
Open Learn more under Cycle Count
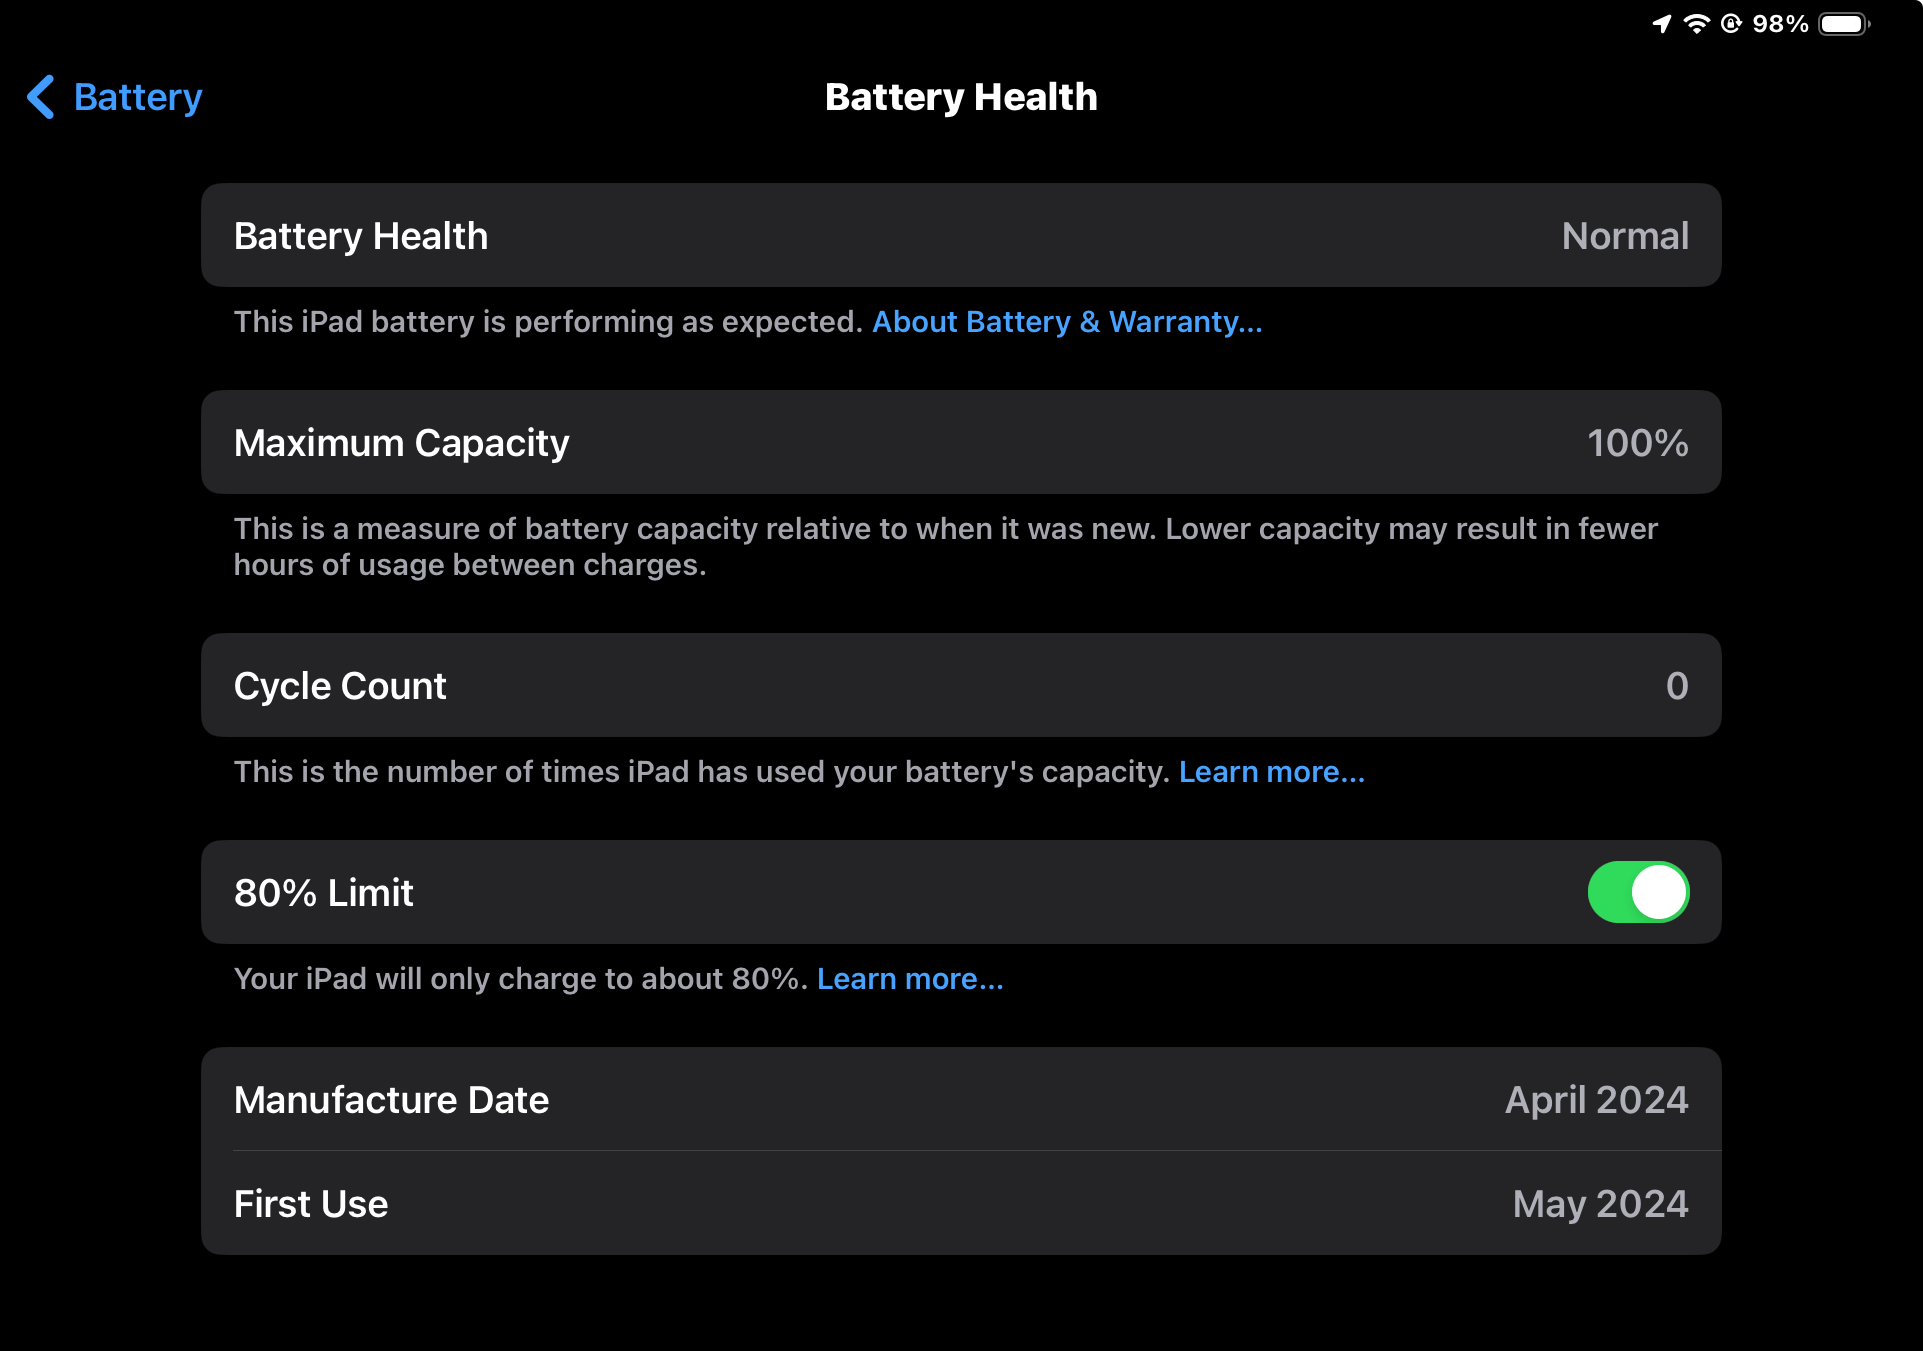[1271, 772]
